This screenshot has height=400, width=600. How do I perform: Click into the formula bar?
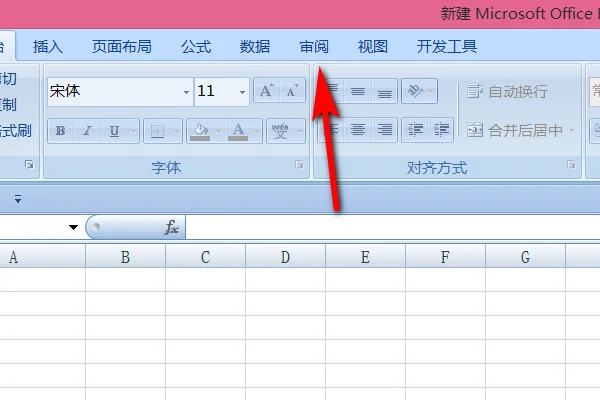click(x=393, y=227)
